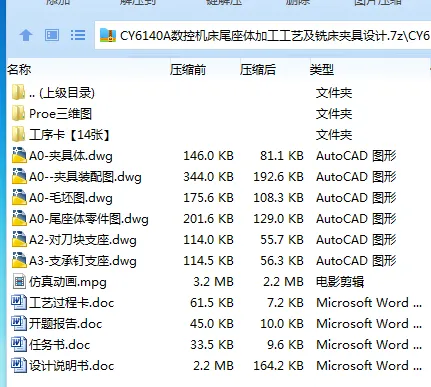
Task: Select the A0--夹具装配图.dwg file icon
Action: point(19,176)
